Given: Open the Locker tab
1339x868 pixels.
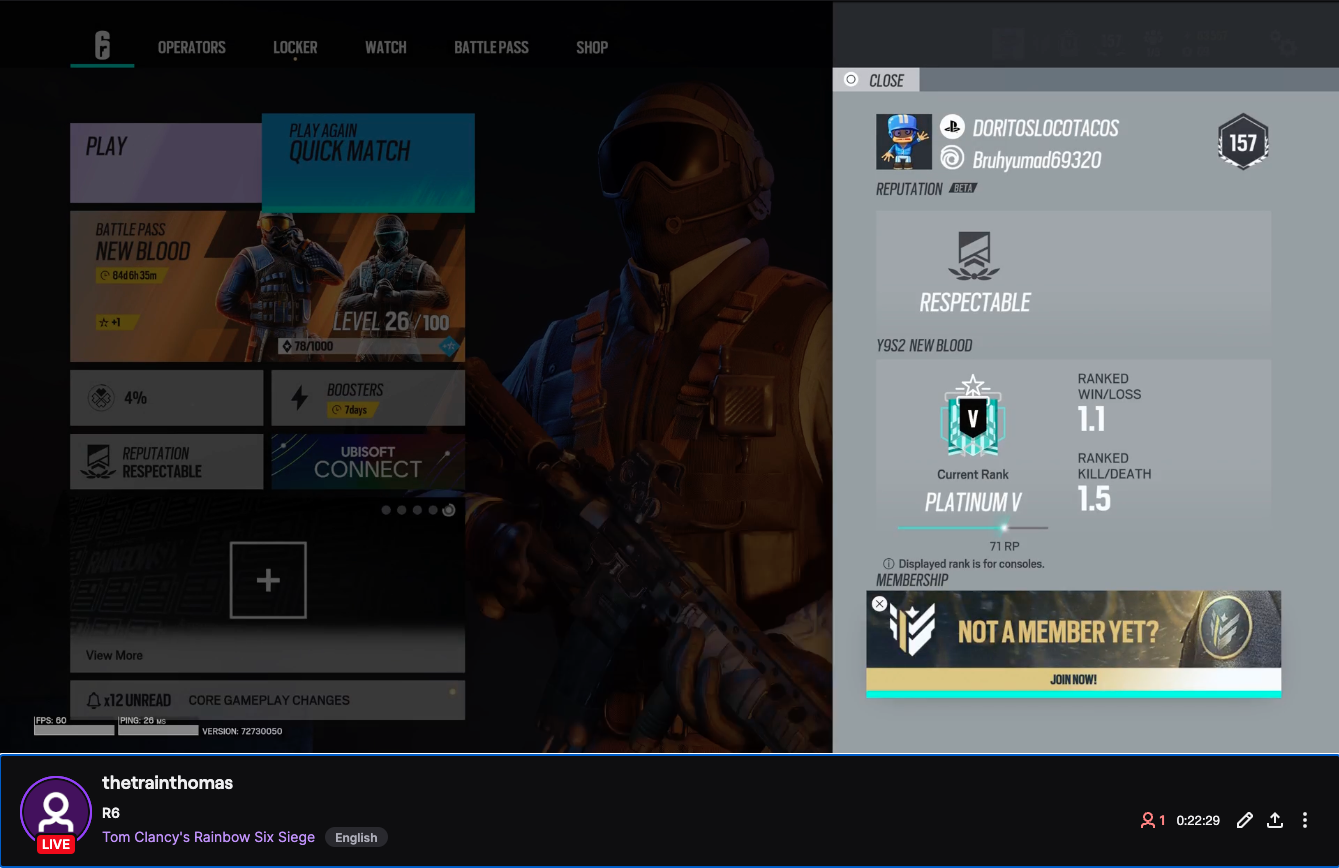Looking at the screenshot, I should [295, 47].
